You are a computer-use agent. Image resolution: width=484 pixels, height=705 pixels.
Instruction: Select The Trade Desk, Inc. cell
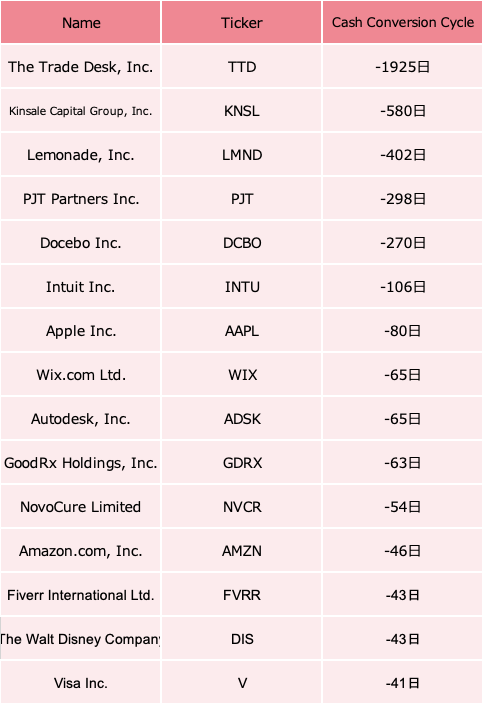click(81, 67)
